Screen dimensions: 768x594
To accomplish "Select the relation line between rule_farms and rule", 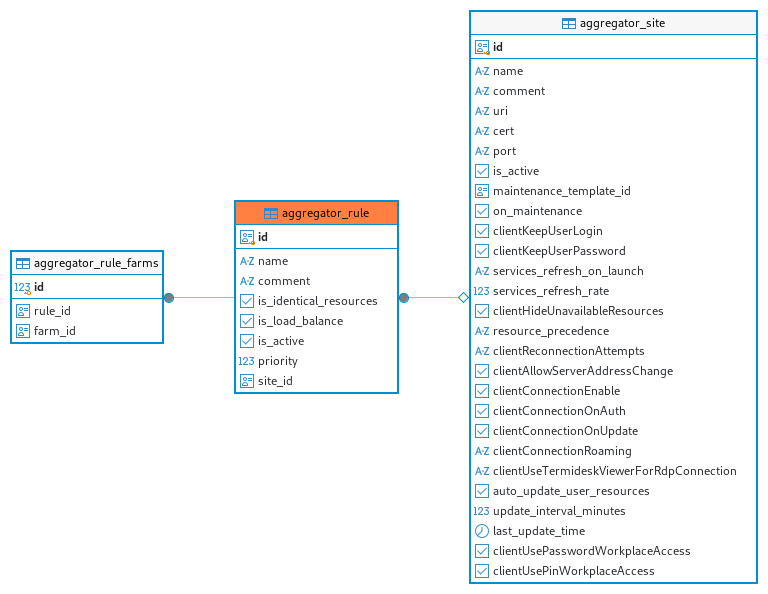I will tap(204, 298).
